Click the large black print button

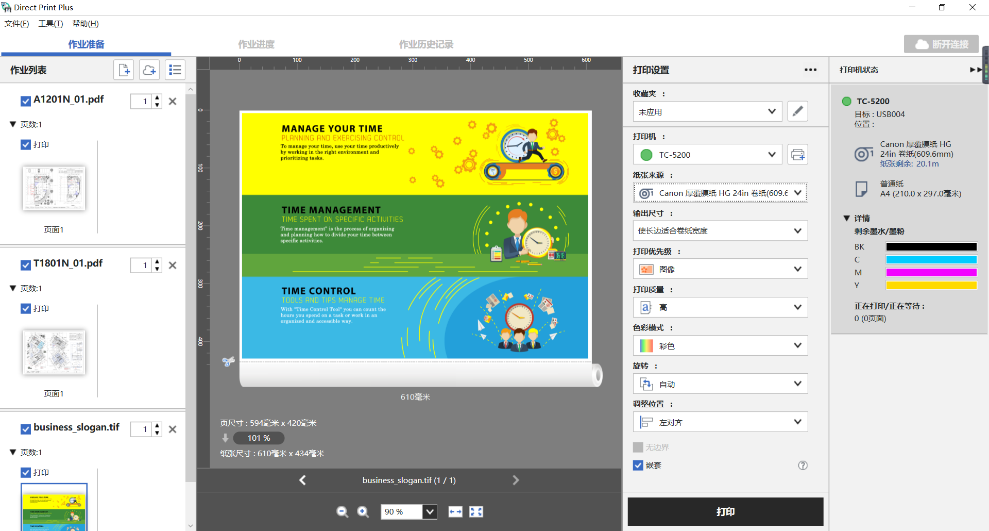click(x=725, y=511)
